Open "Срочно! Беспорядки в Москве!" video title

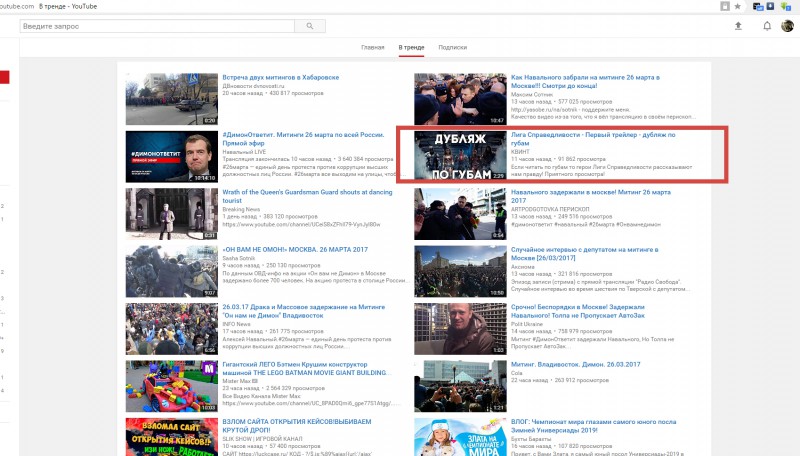point(578,311)
